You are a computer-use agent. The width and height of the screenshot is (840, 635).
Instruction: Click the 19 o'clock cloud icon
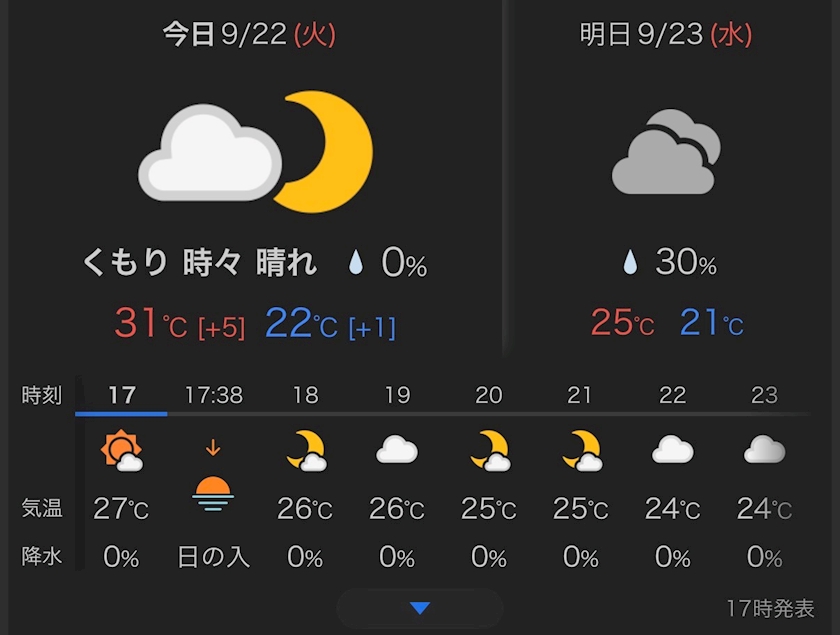[x=397, y=450]
